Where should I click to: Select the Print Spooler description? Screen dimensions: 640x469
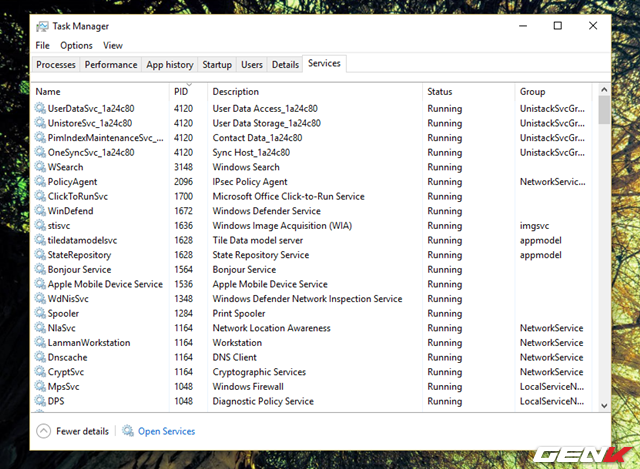click(239, 313)
